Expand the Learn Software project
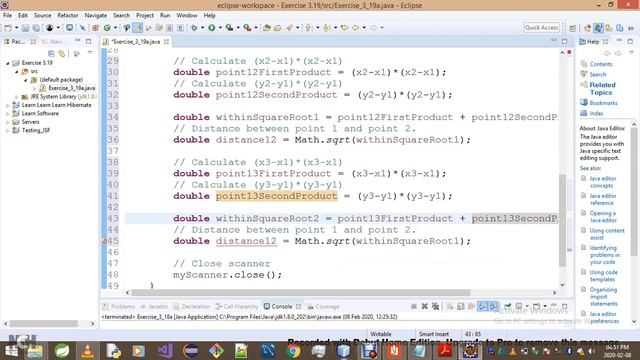Image resolution: width=640 pixels, height=360 pixels. tap(7, 113)
